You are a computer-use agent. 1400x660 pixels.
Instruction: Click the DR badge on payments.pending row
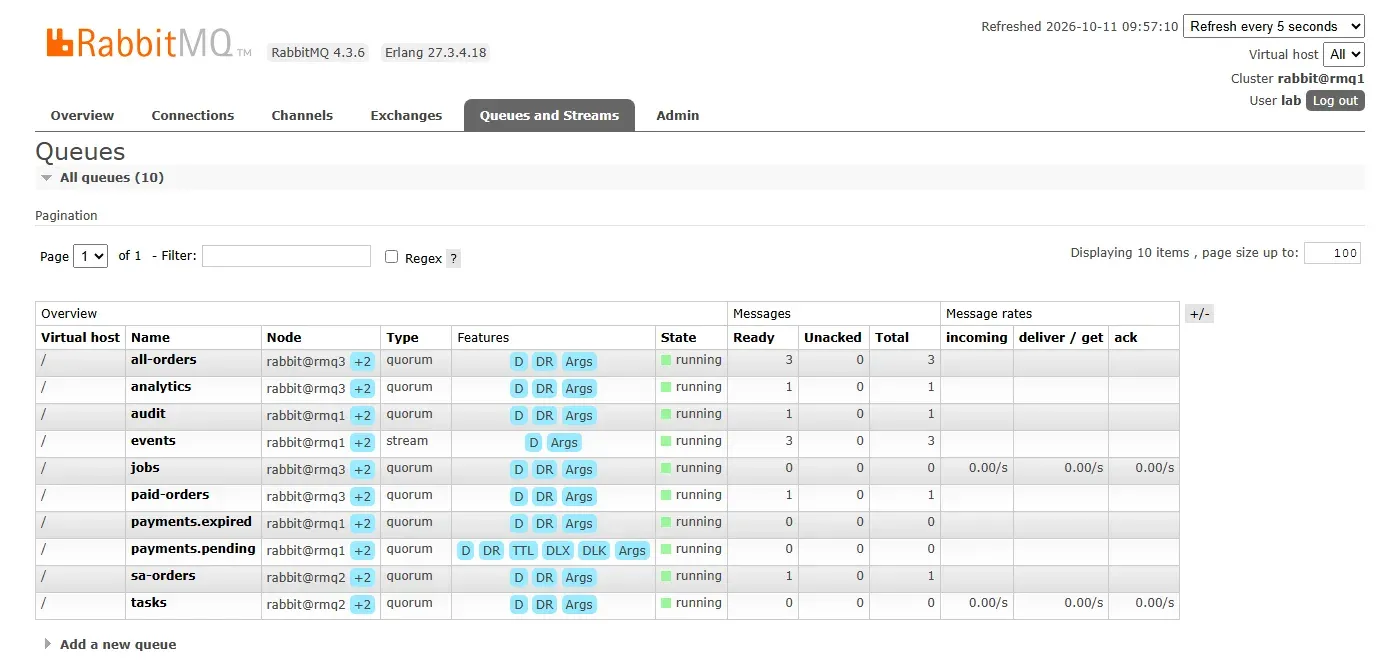point(491,550)
